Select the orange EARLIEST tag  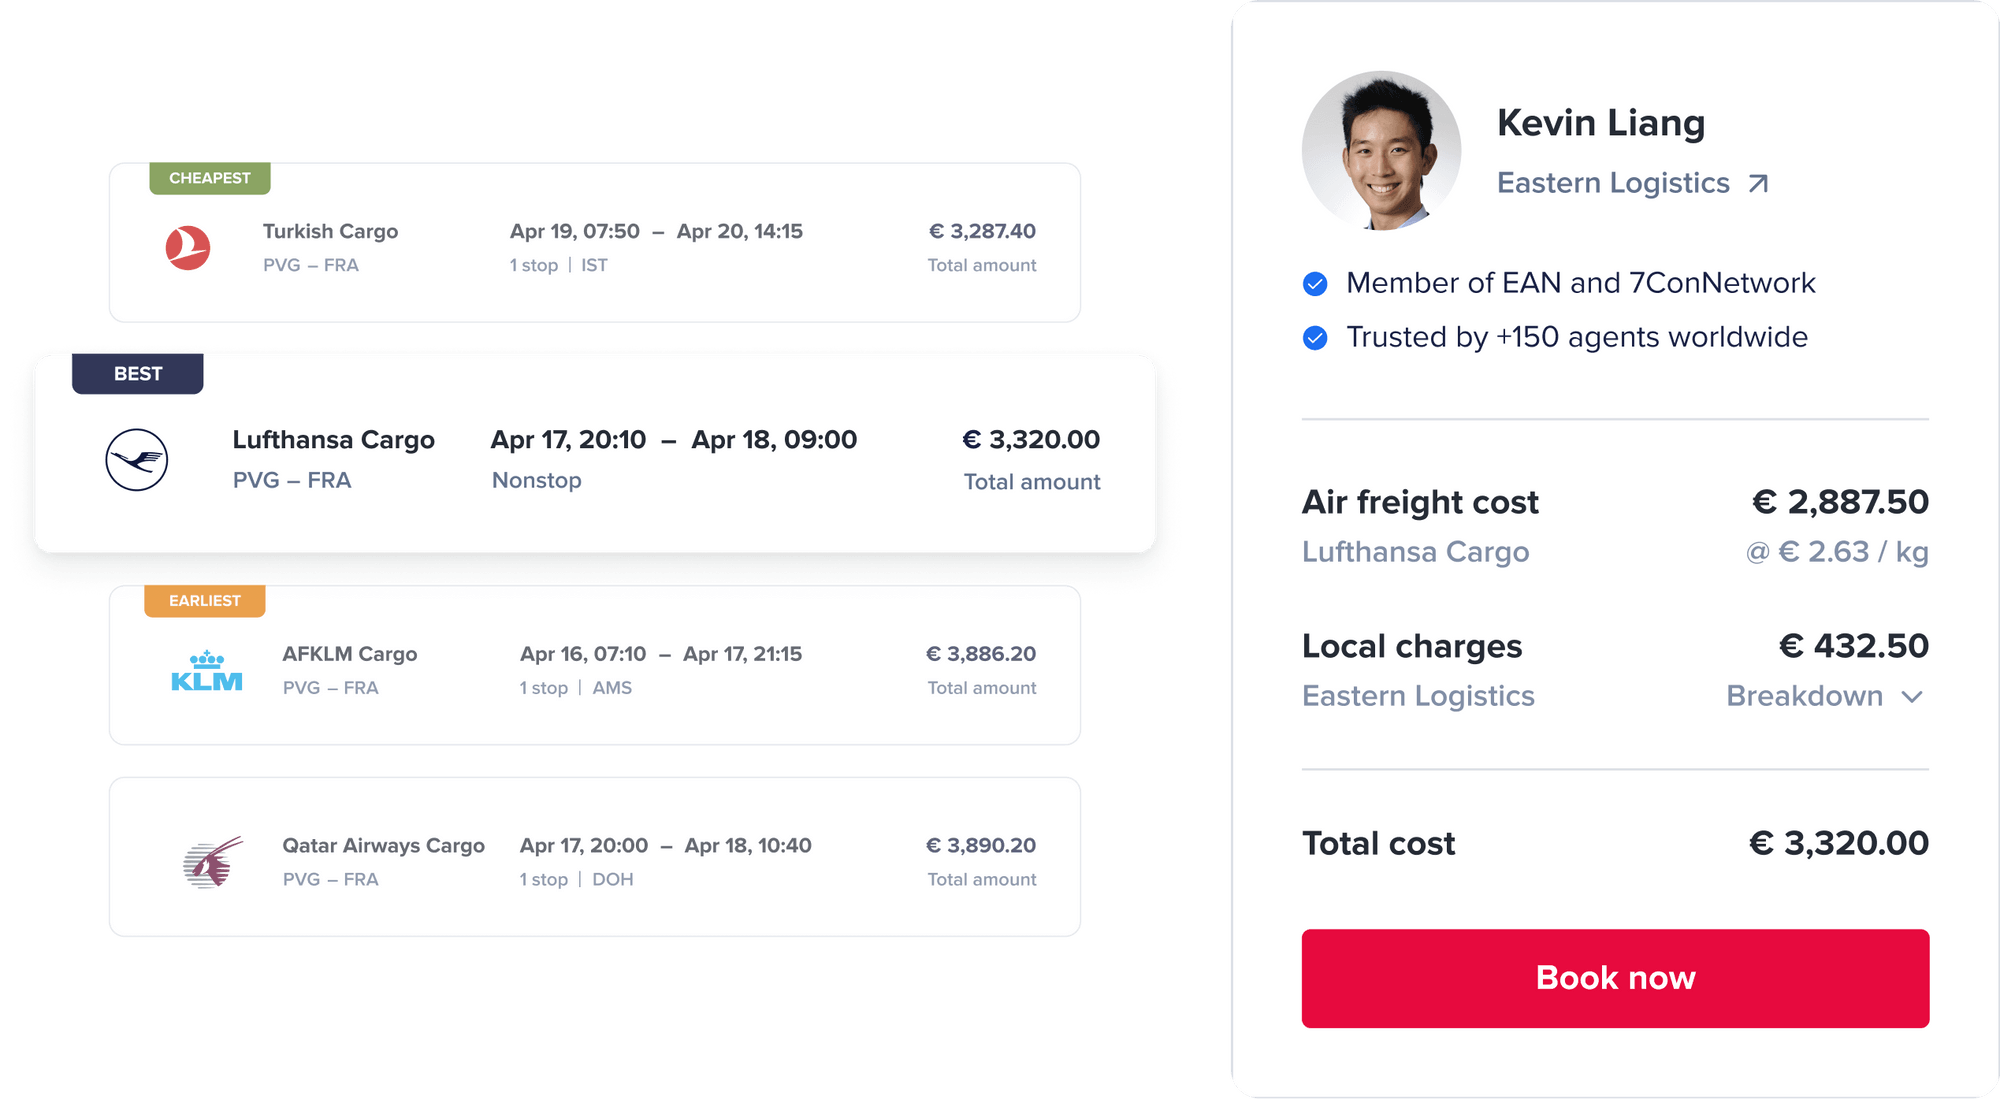tap(205, 601)
